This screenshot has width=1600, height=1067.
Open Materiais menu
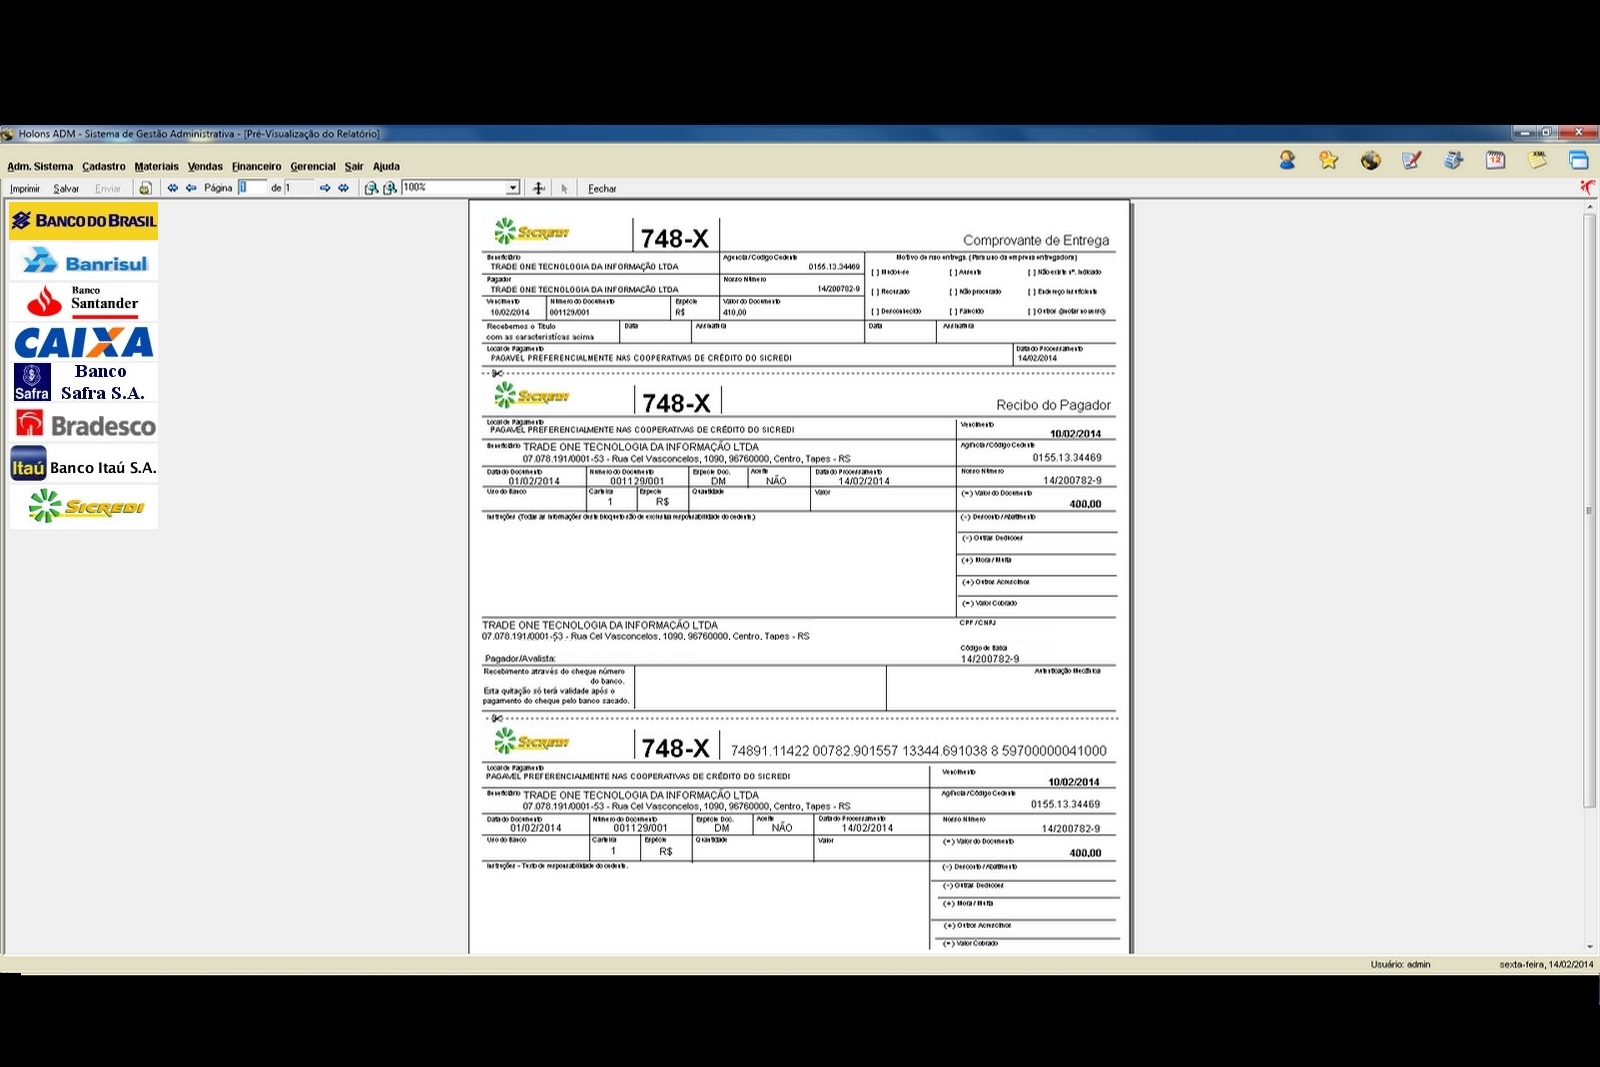tap(157, 167)
